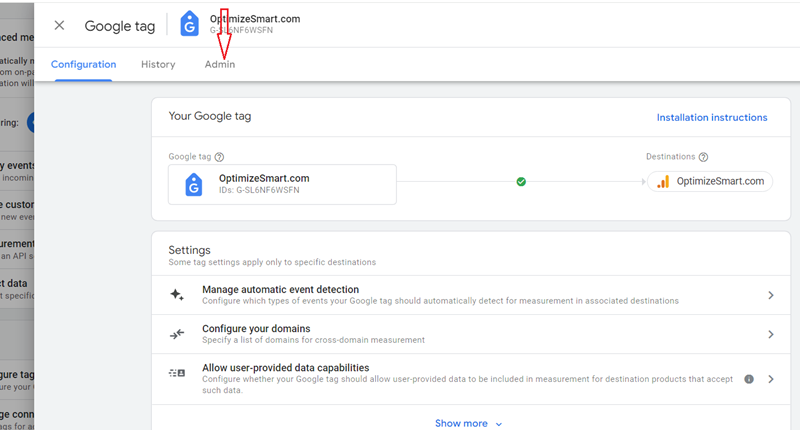800x430 pixels.
Task: Open Installation instructions link
Action: coord(712,117)
